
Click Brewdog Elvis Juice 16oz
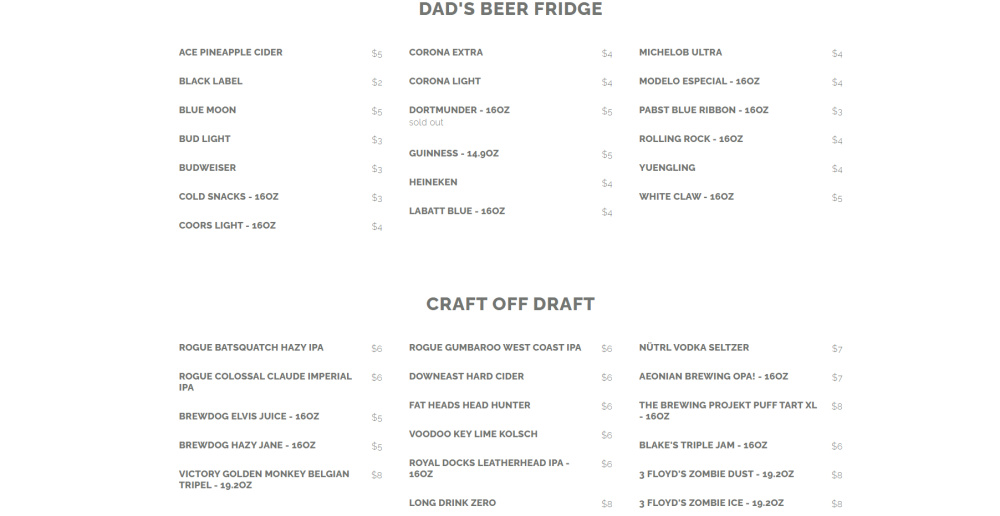(249, 416)
